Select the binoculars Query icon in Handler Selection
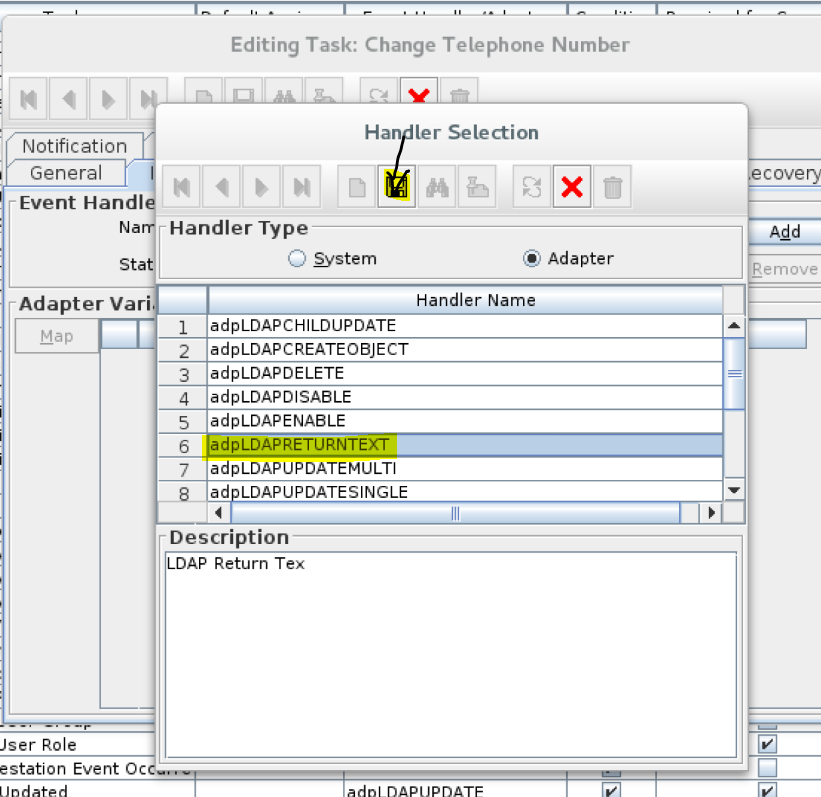821x797 pixels. point(437,186)
